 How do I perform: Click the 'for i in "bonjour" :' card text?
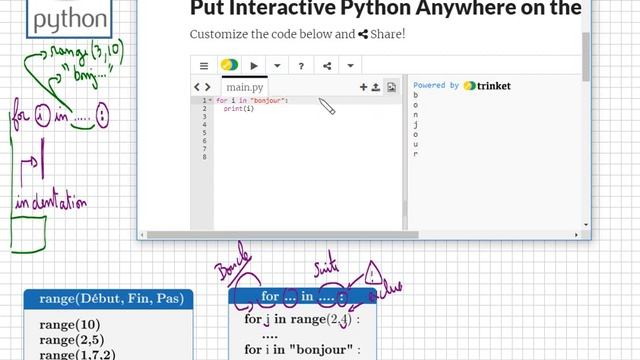tap(302, 350)
